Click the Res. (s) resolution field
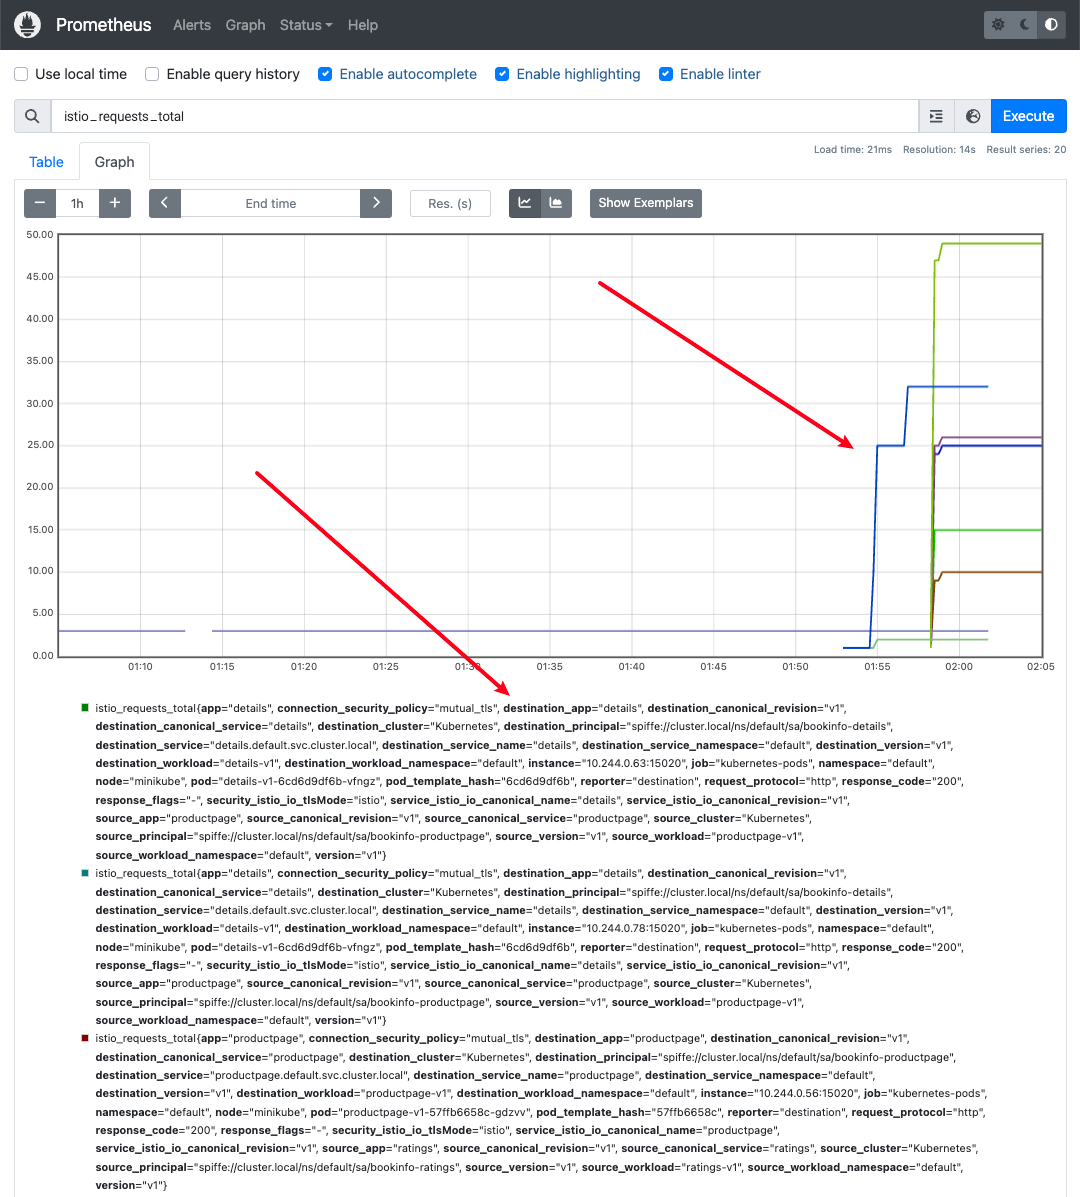Image resolution: width=1080 pixels, height=1197 pixels. coord(450,203)
